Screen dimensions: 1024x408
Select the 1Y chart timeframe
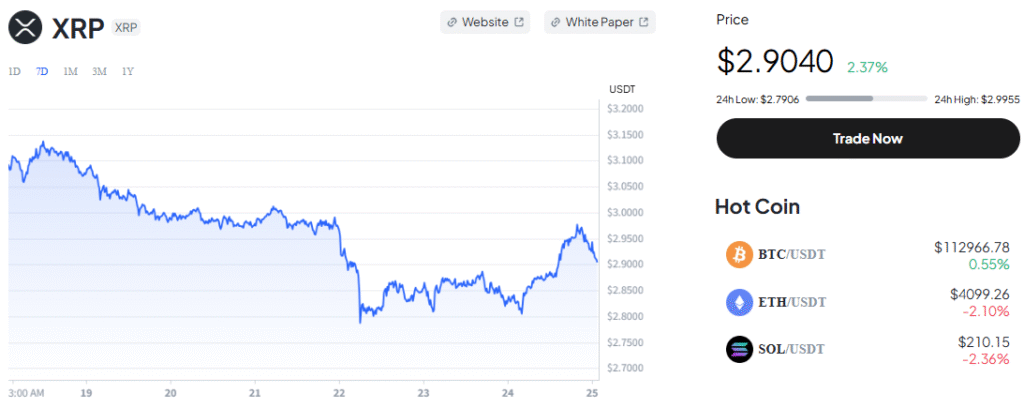pos(128,71)
